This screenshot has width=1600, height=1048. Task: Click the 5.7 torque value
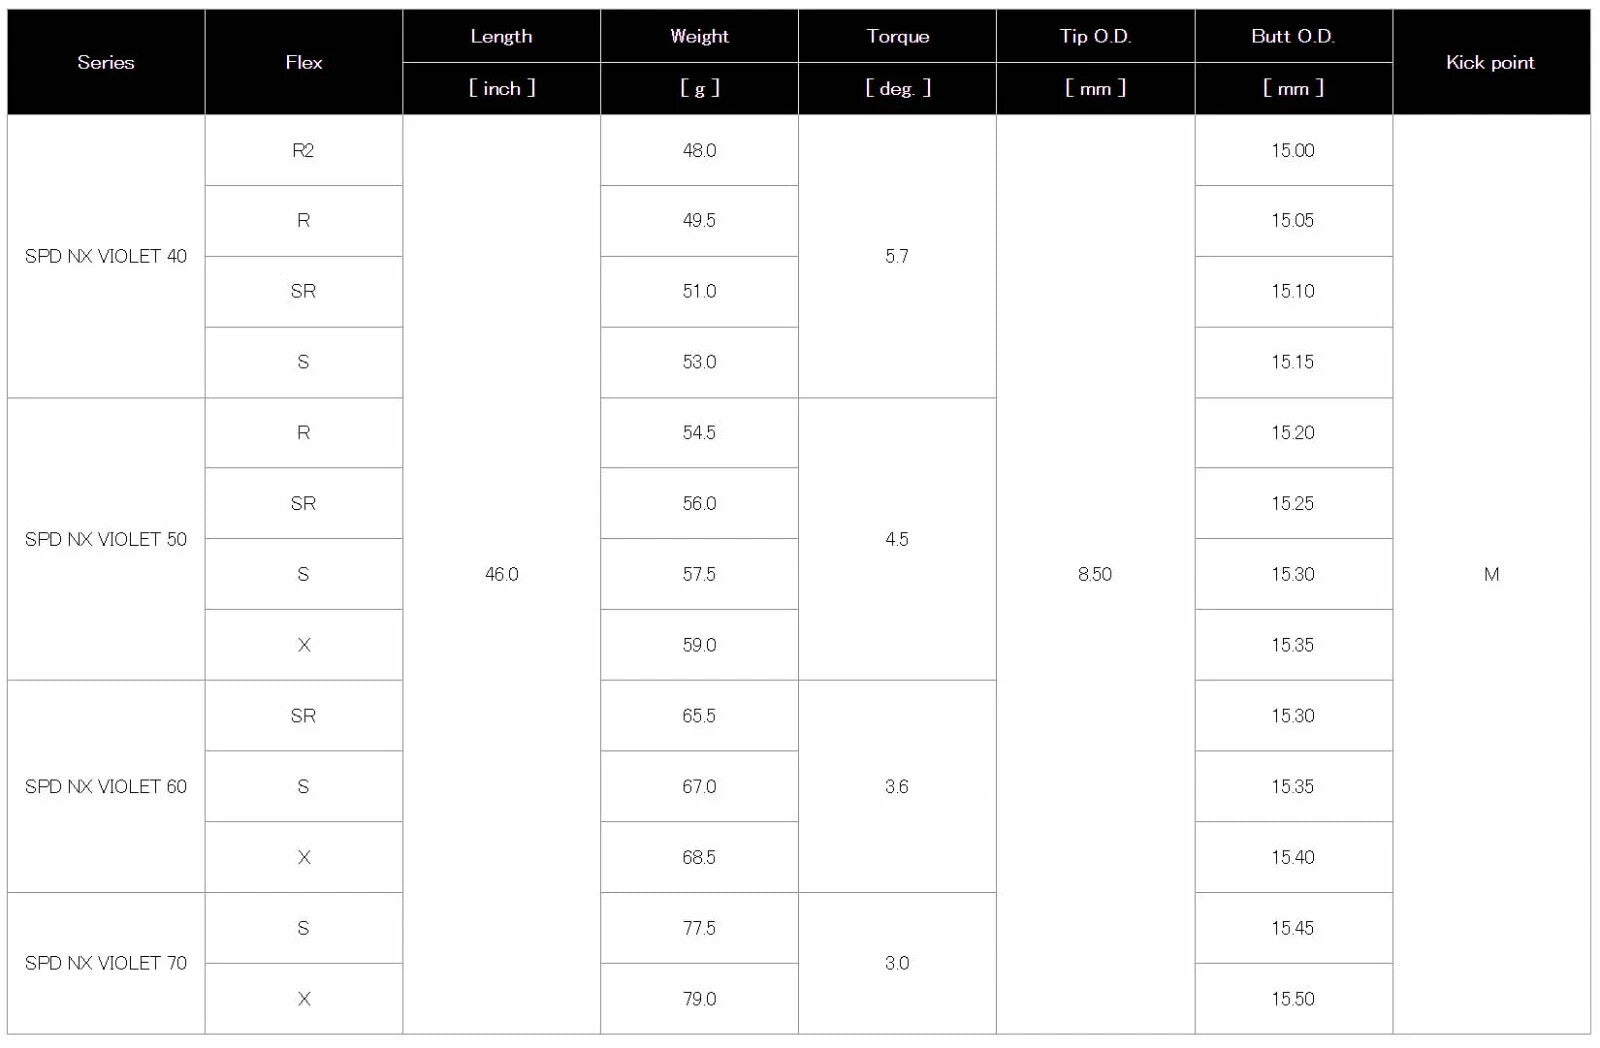click(x=897, y=256)
